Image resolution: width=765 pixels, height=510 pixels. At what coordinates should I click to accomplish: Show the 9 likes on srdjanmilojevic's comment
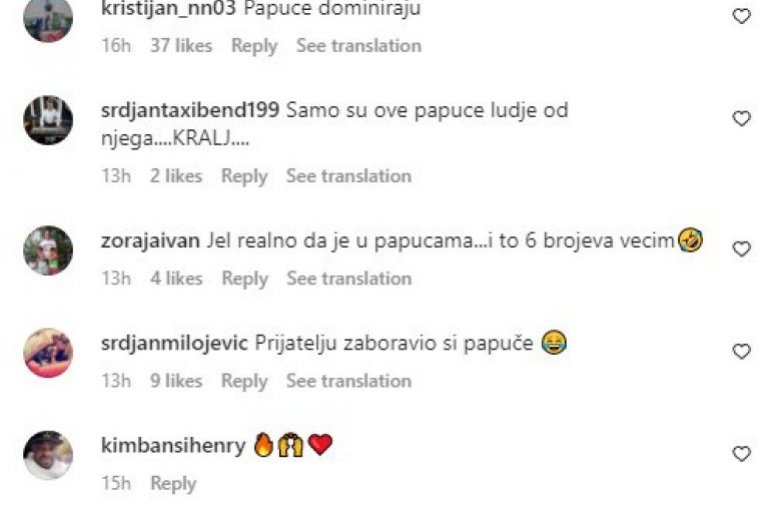(x=176, y=381)
